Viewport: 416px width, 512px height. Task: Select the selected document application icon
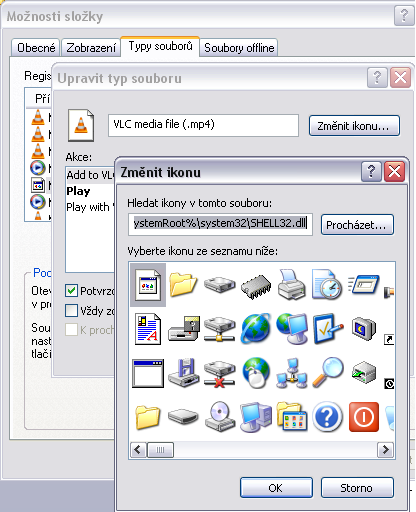148,285
